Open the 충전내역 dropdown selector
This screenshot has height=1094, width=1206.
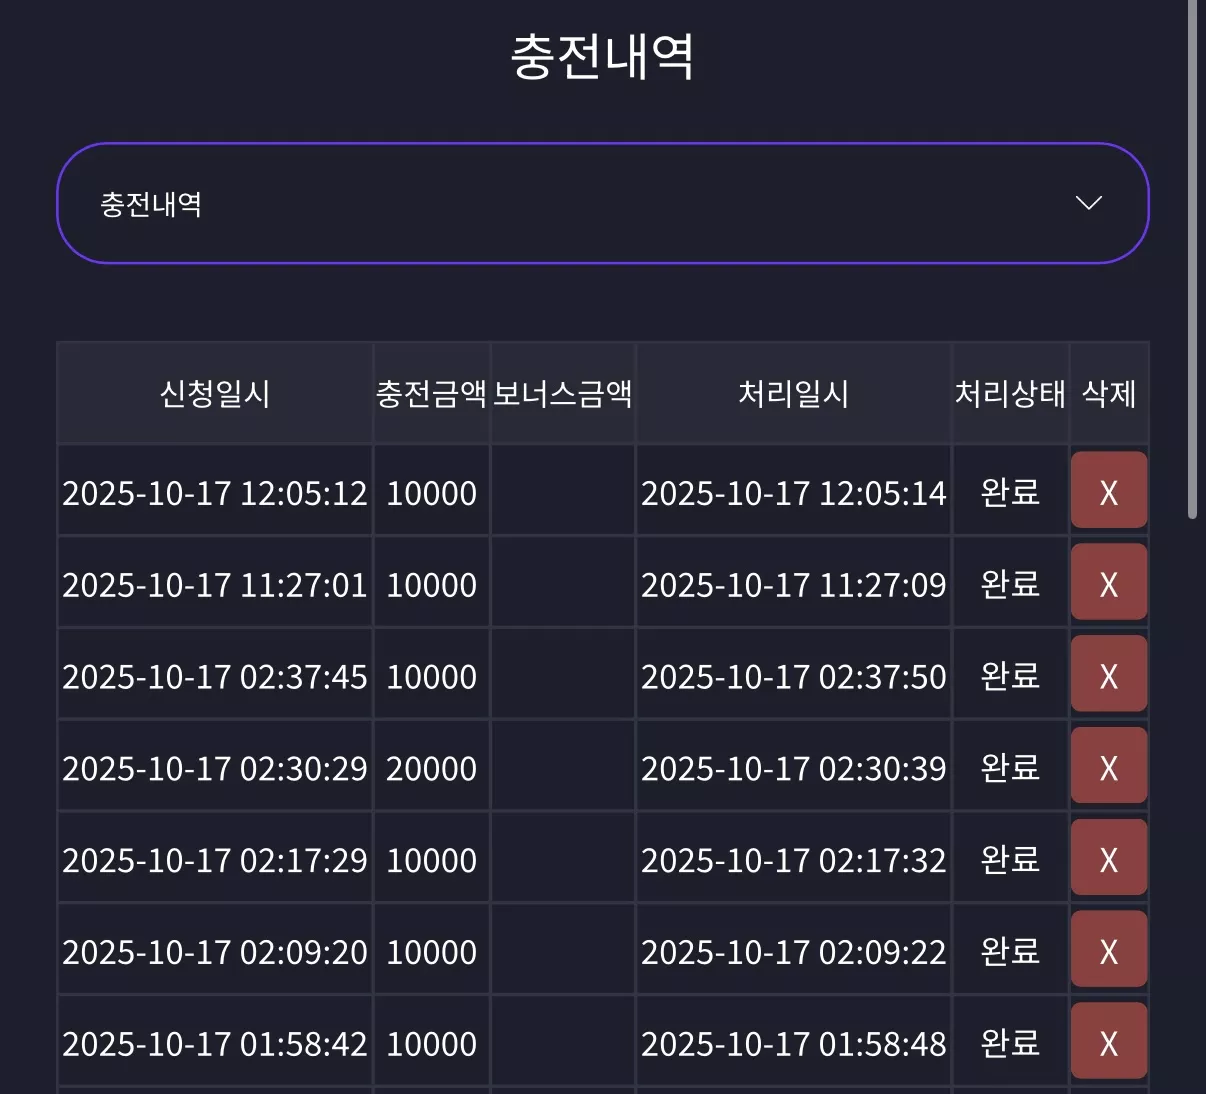point(603,203)
